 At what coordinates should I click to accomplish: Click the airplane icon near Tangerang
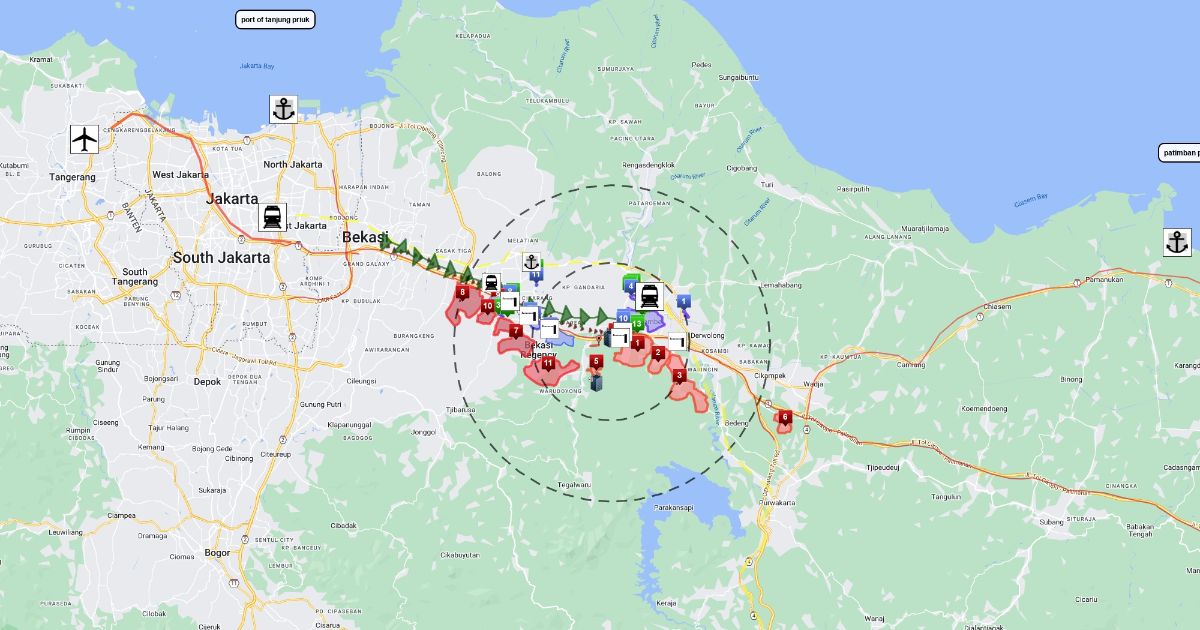pos(85,139)
